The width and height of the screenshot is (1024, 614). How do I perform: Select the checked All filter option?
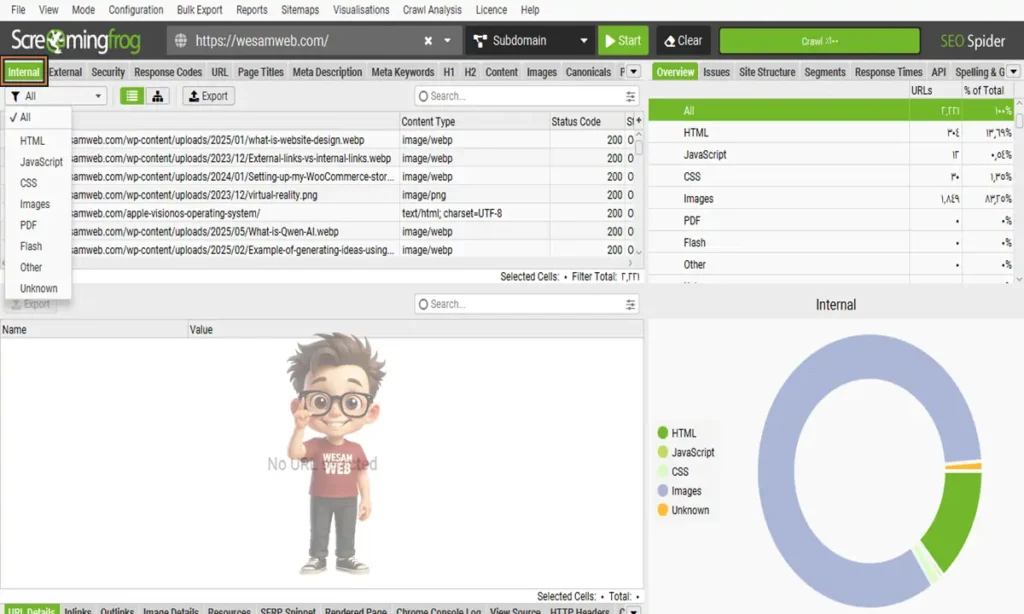point(26,117)
